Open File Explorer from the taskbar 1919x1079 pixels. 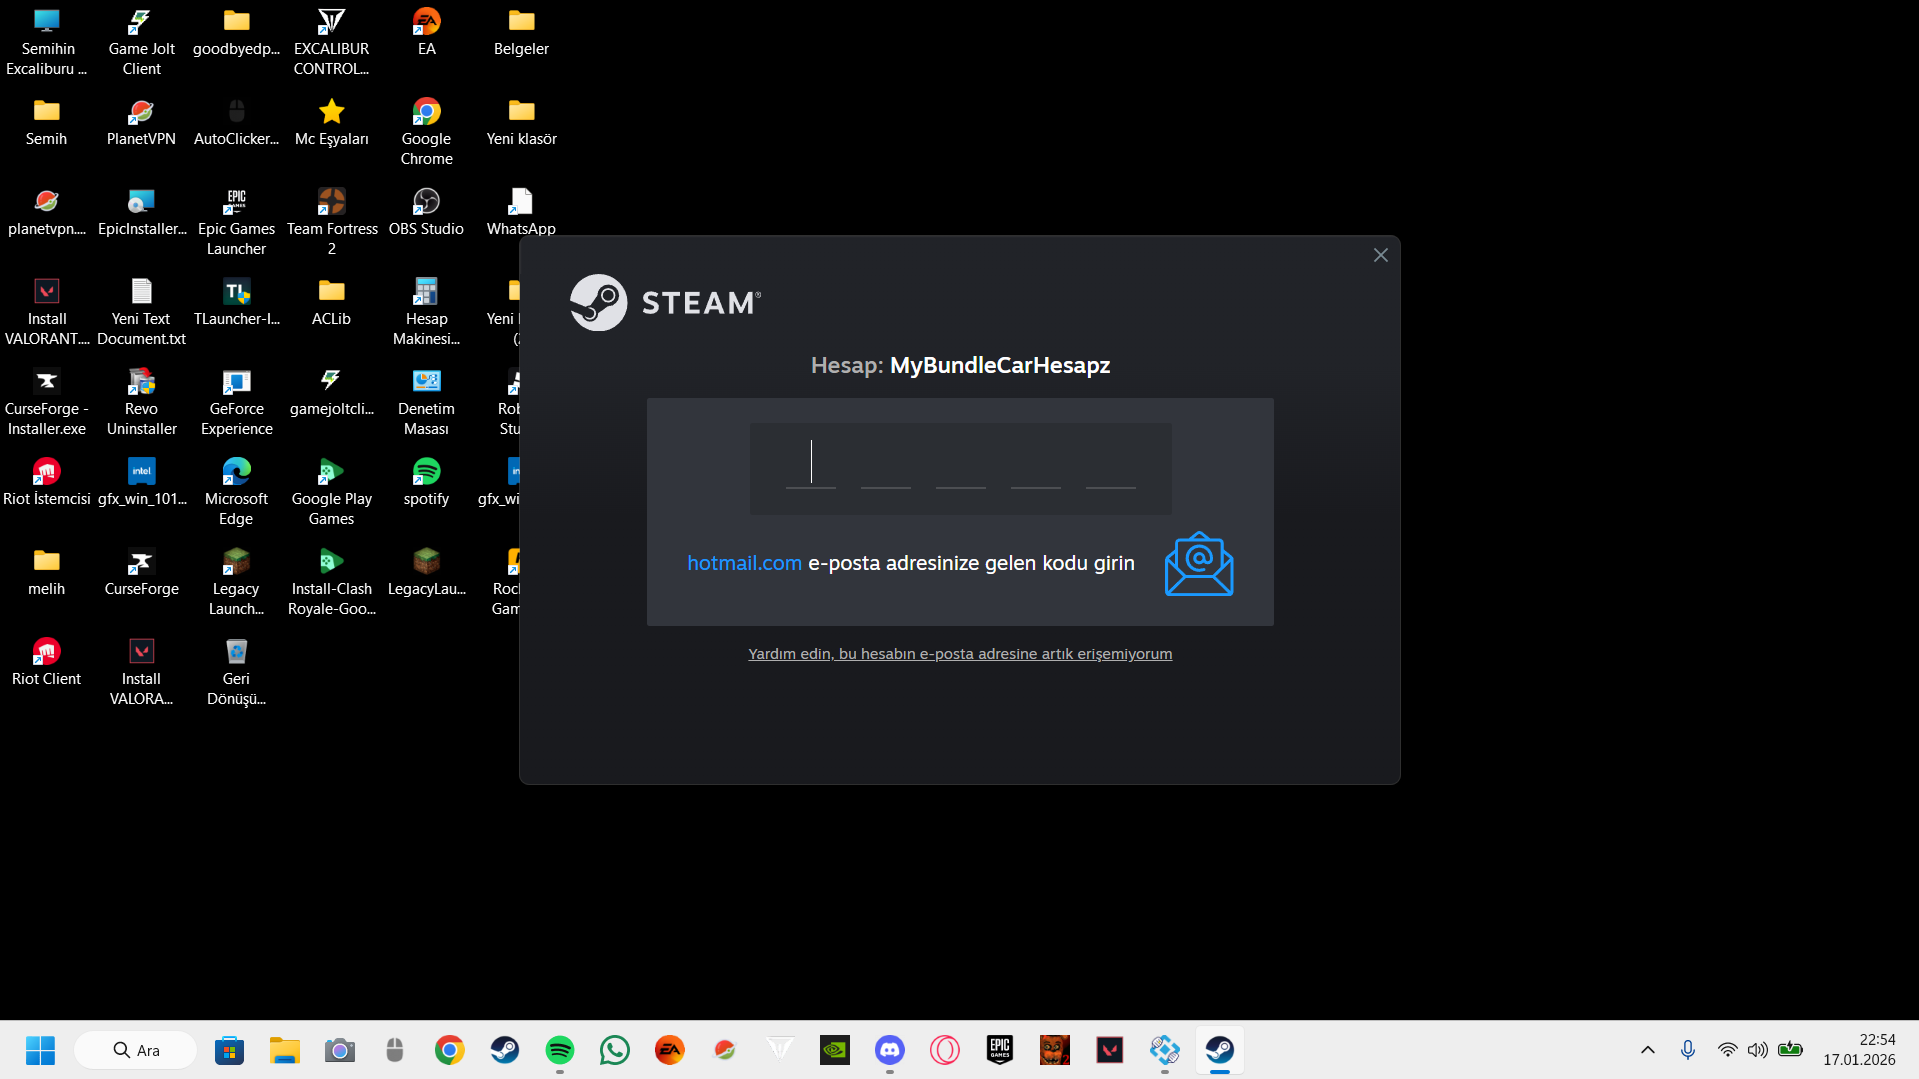coord(285,1050)
